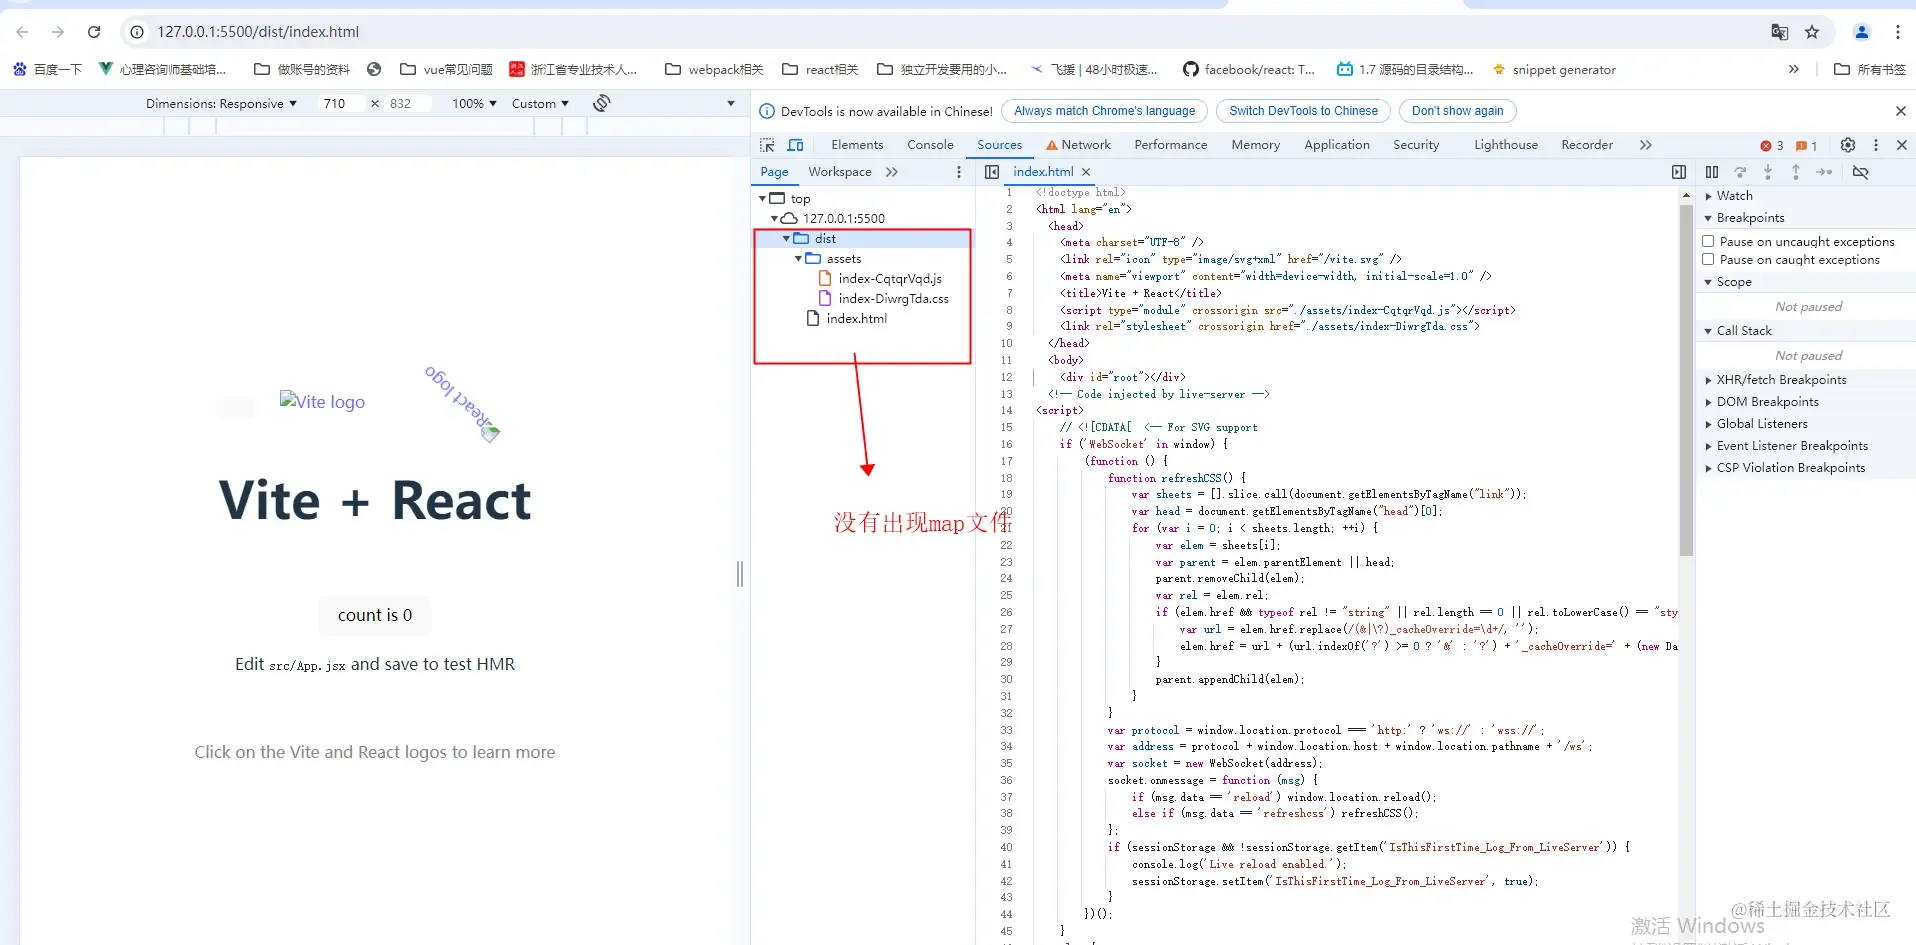Screen dimensions: 1916x945
Task: Collapse the dist folder
Action: pyautogui.click(x=786, y=238)
